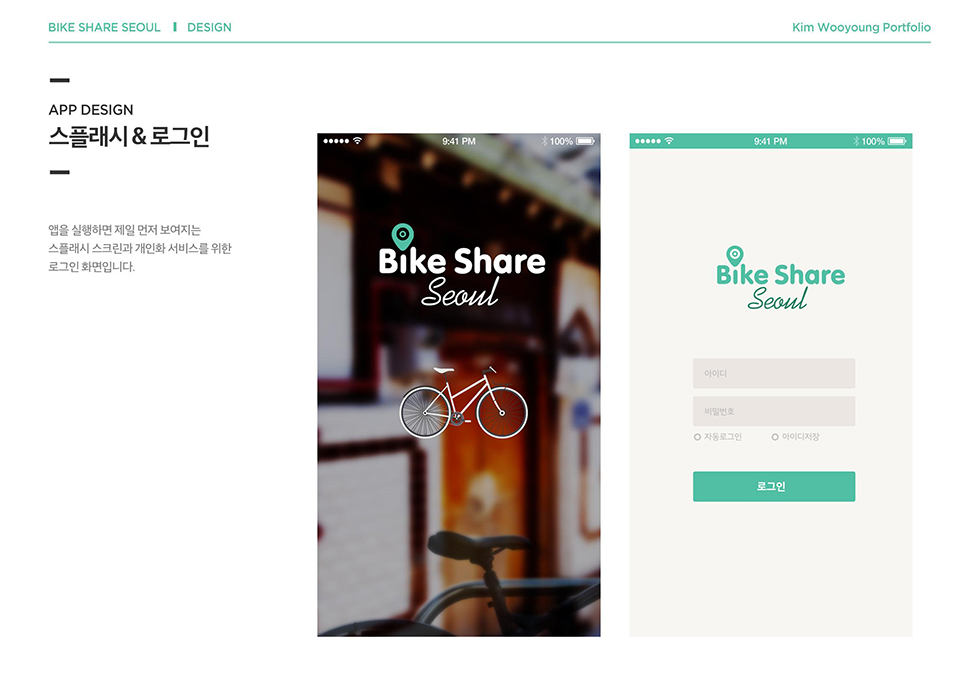Click the Wi-Fi icon in green login status bar
Screen dimensions: 980x693
click(x=670, y=141)
